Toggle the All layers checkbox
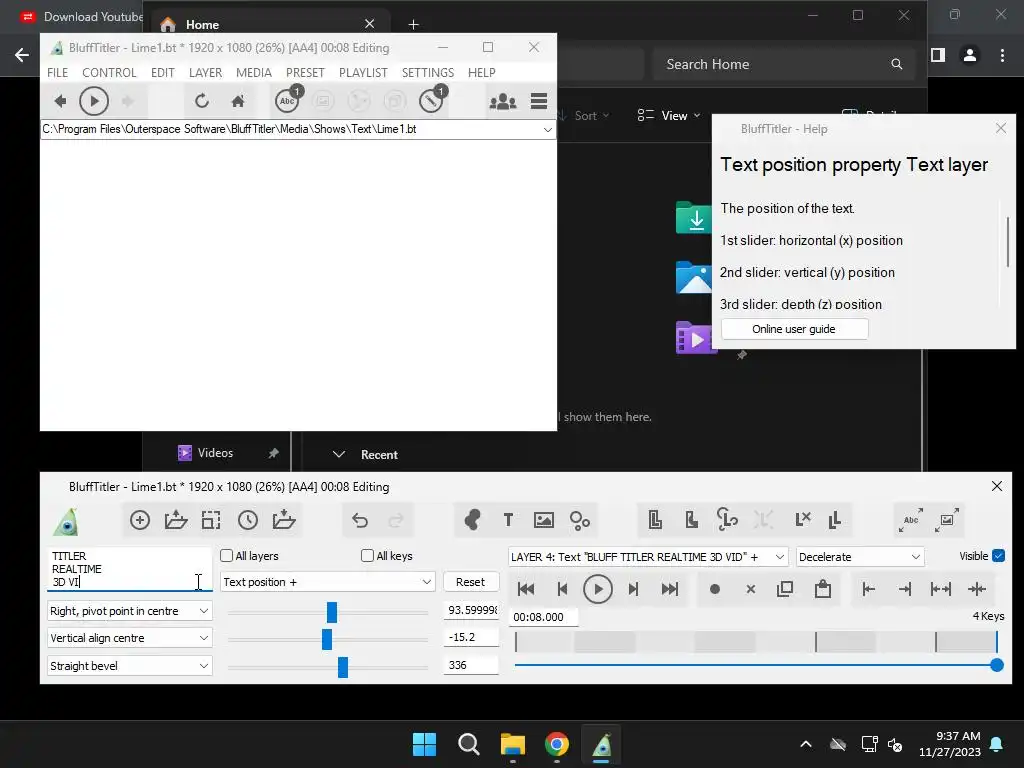 click(x=227, y=556)
